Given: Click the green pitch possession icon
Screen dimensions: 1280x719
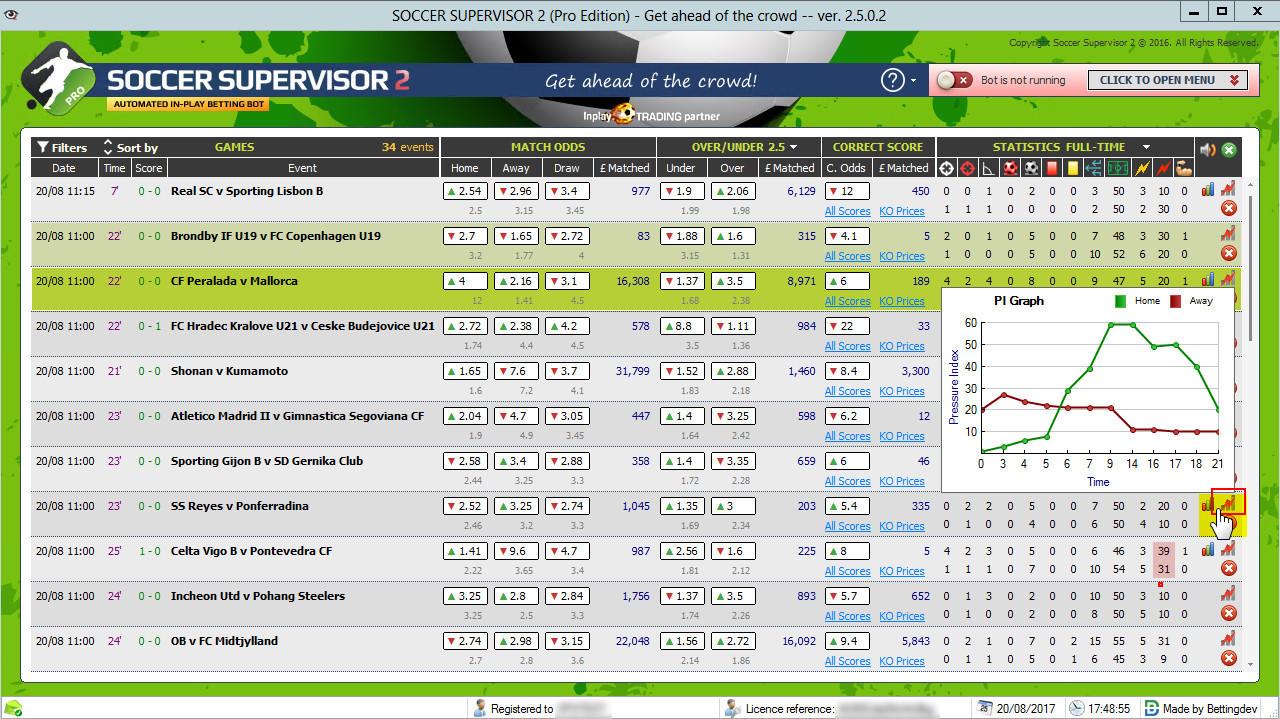Looking at the screenshot, I should pyautogui.click(x=1117, y=168).
